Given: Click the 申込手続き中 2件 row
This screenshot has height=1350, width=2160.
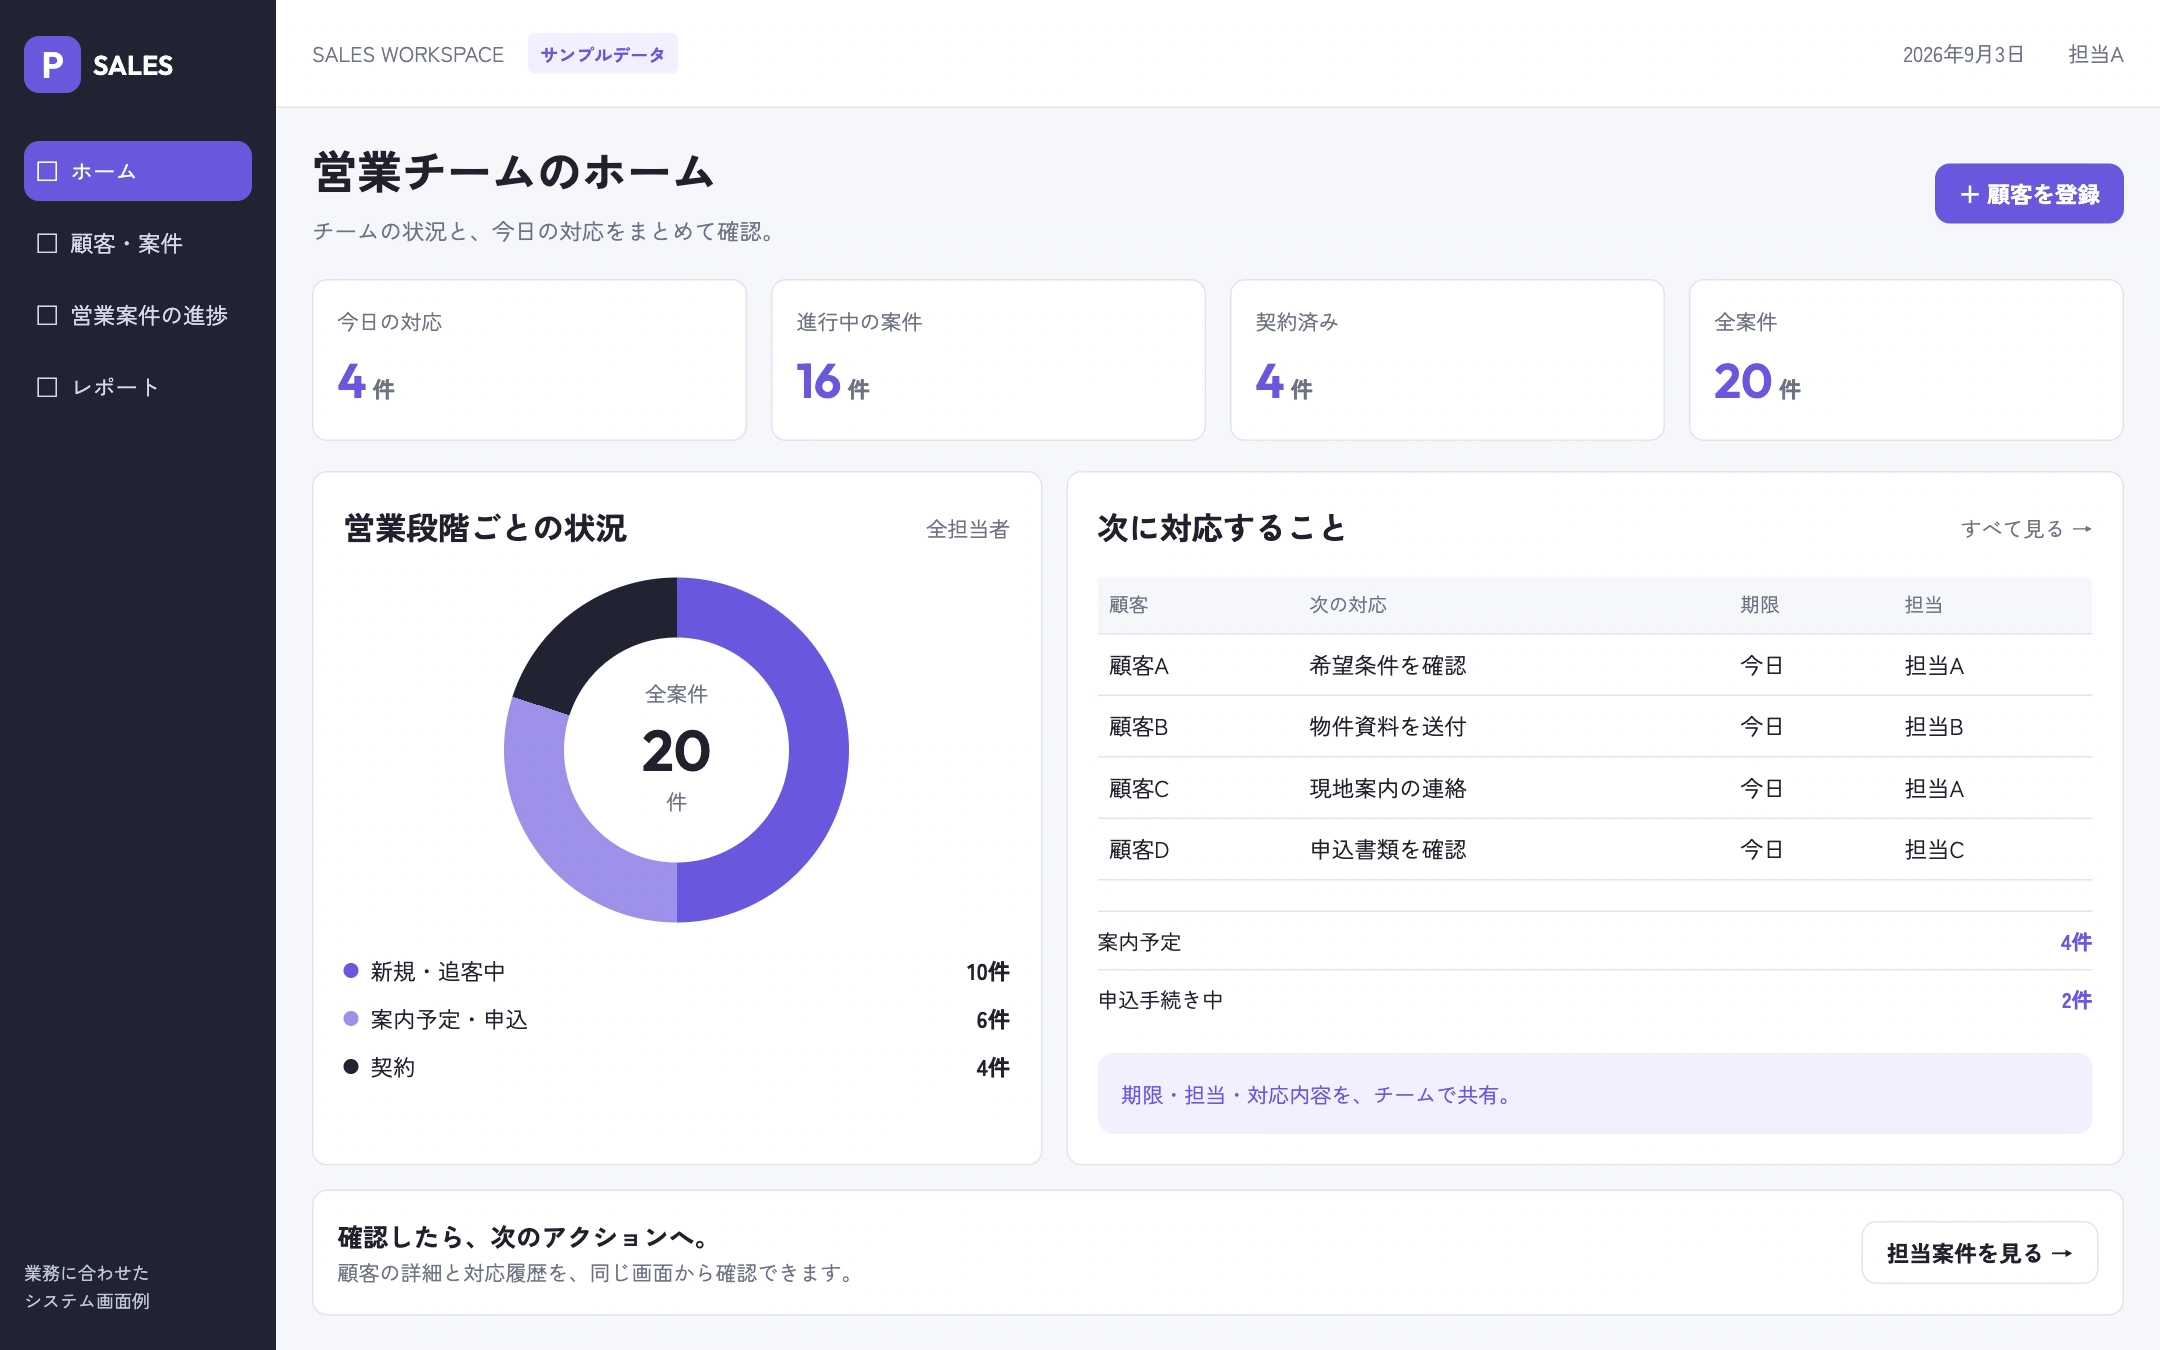Looking at the screenshot, I should pyautogui.click(x=1595, y=1000).
